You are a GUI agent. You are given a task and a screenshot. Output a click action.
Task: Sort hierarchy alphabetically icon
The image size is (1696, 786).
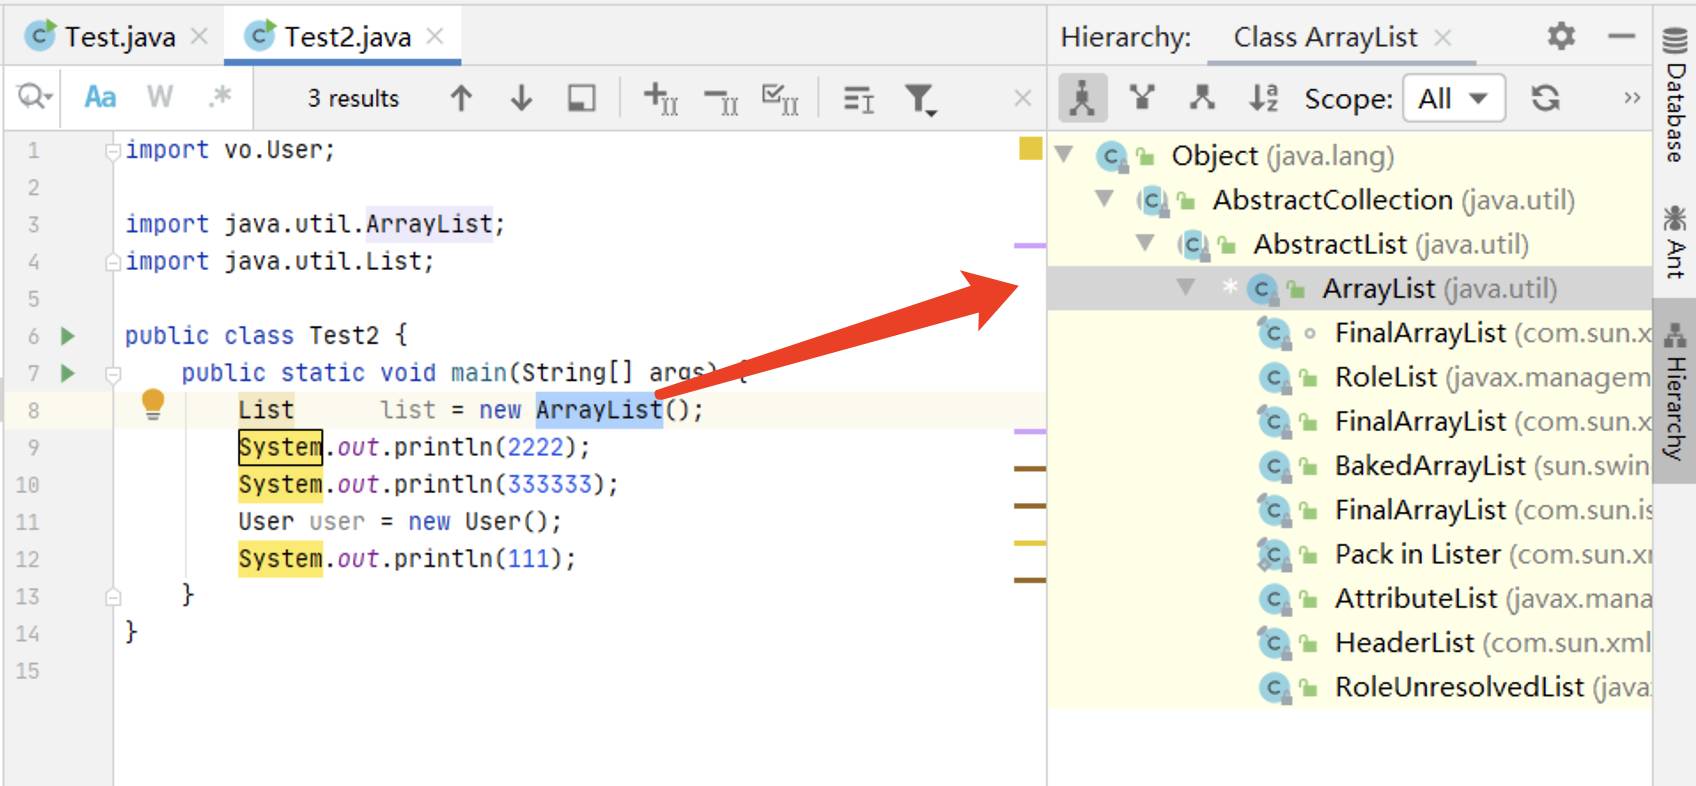(x=1263, y=97)
